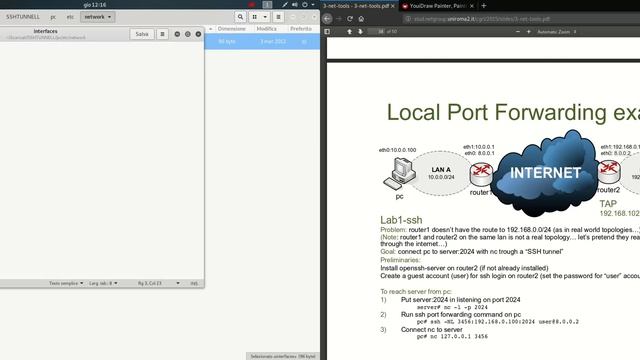The image size is (640, 360).
Task: Select the highlighted interfaces file row
Action: click(262, 42)
